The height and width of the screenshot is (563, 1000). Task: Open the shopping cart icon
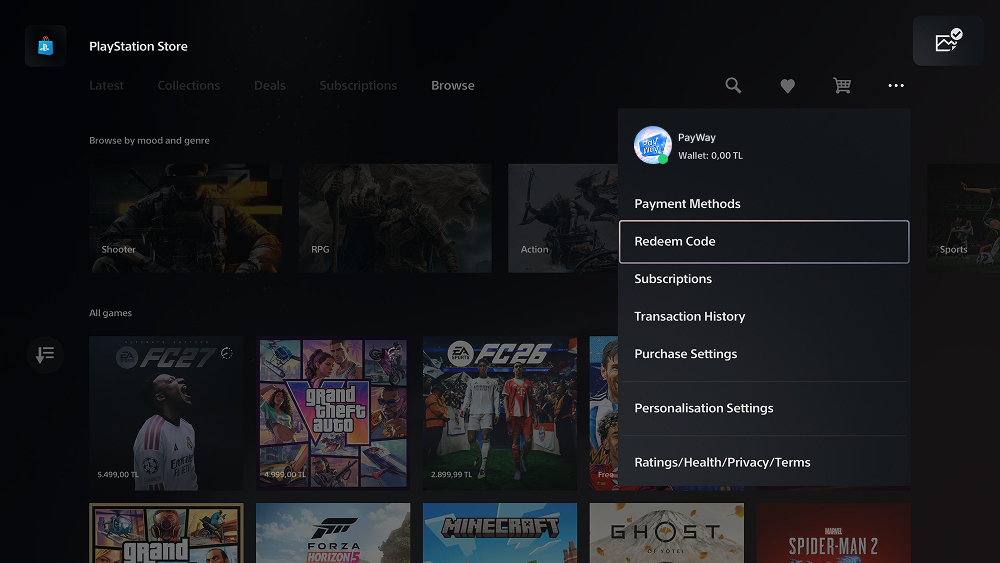(842, 85)
